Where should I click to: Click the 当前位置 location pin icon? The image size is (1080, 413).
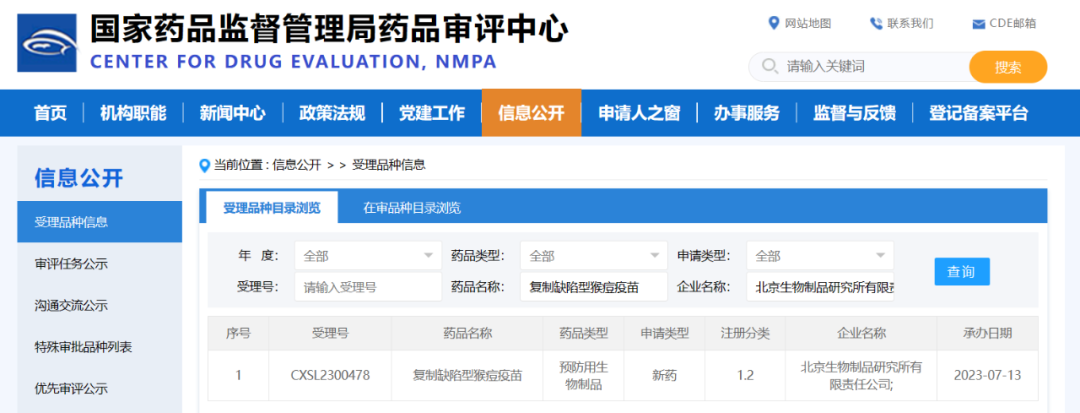pos(204,165)
